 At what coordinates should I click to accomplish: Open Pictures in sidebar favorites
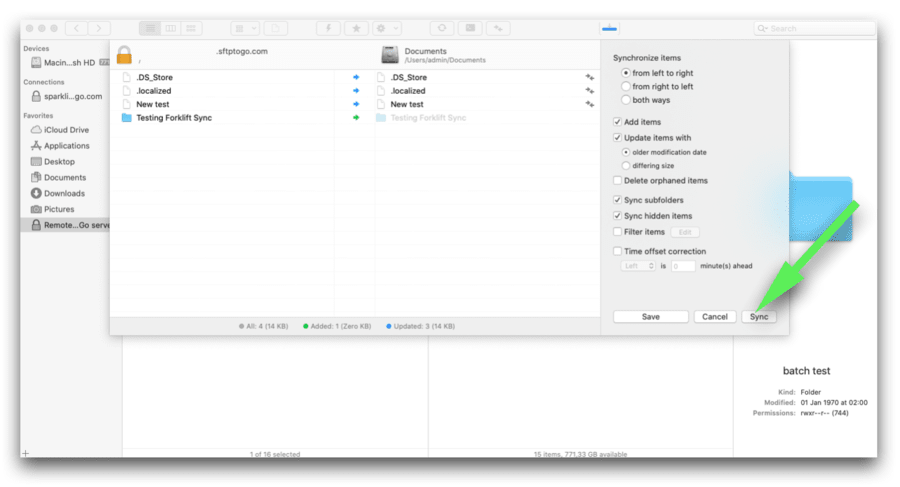tap(52, 209)
